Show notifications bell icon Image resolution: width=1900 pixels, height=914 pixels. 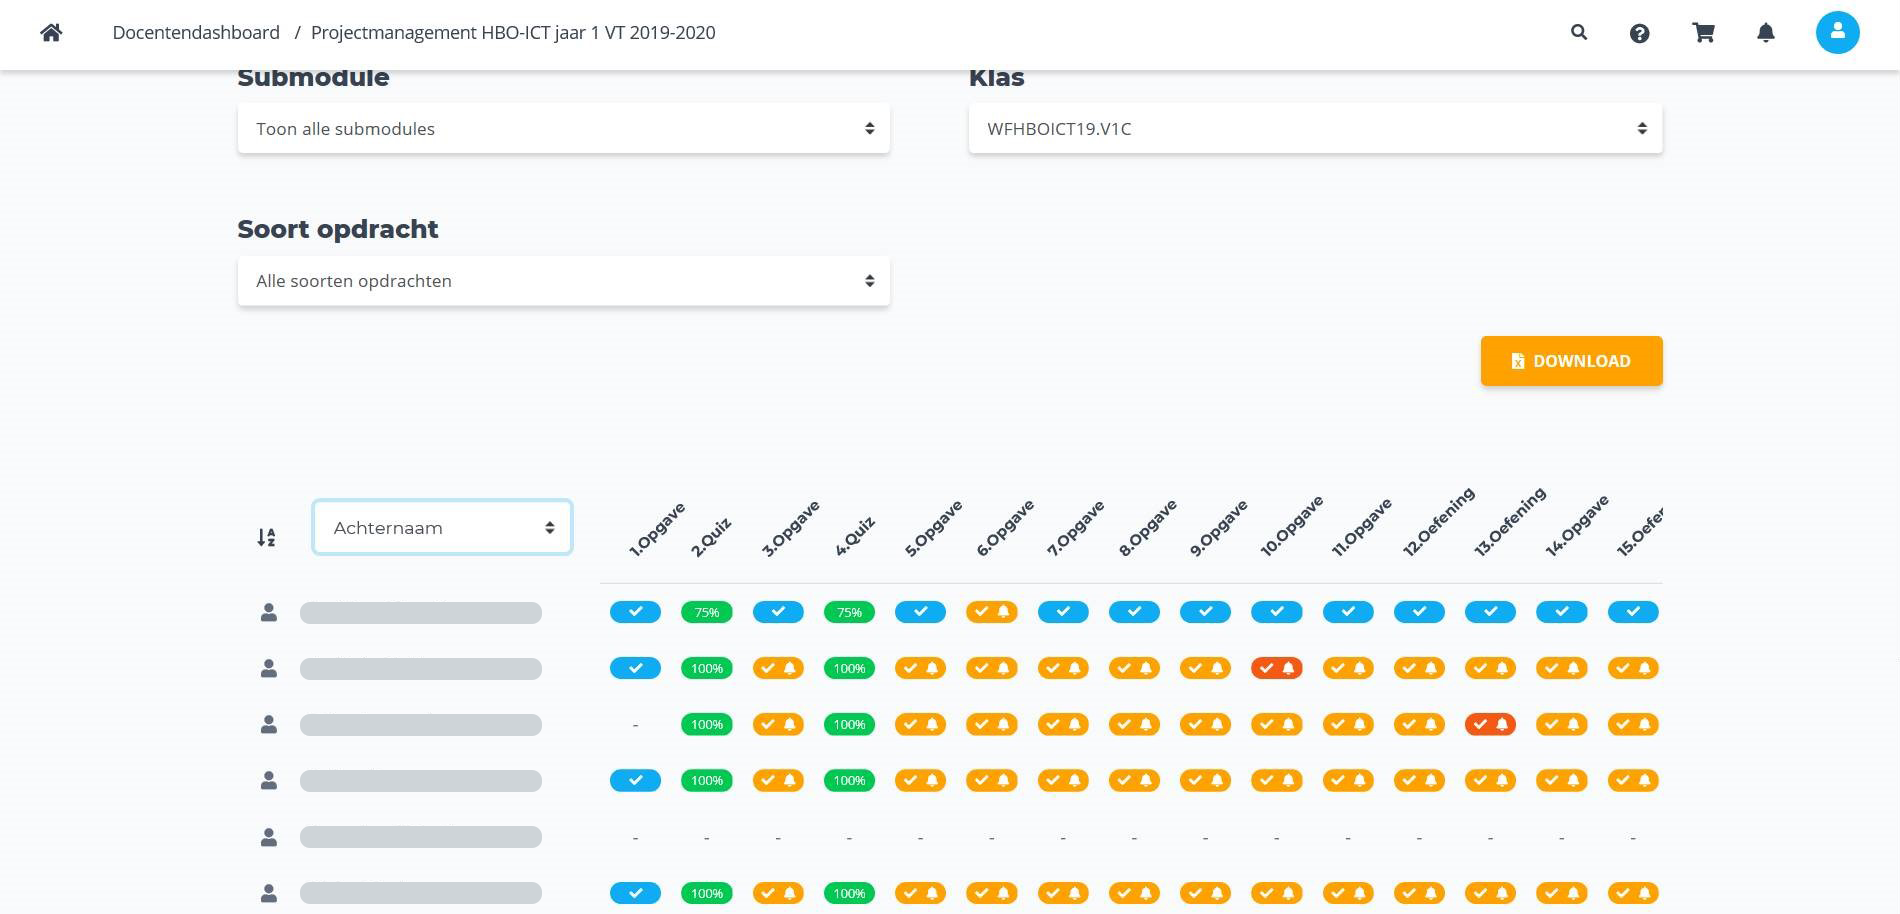(x=1766, y=33)
